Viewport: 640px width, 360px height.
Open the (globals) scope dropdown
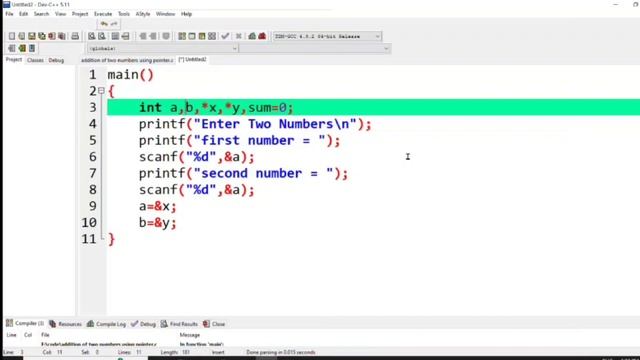coord(163,49)
